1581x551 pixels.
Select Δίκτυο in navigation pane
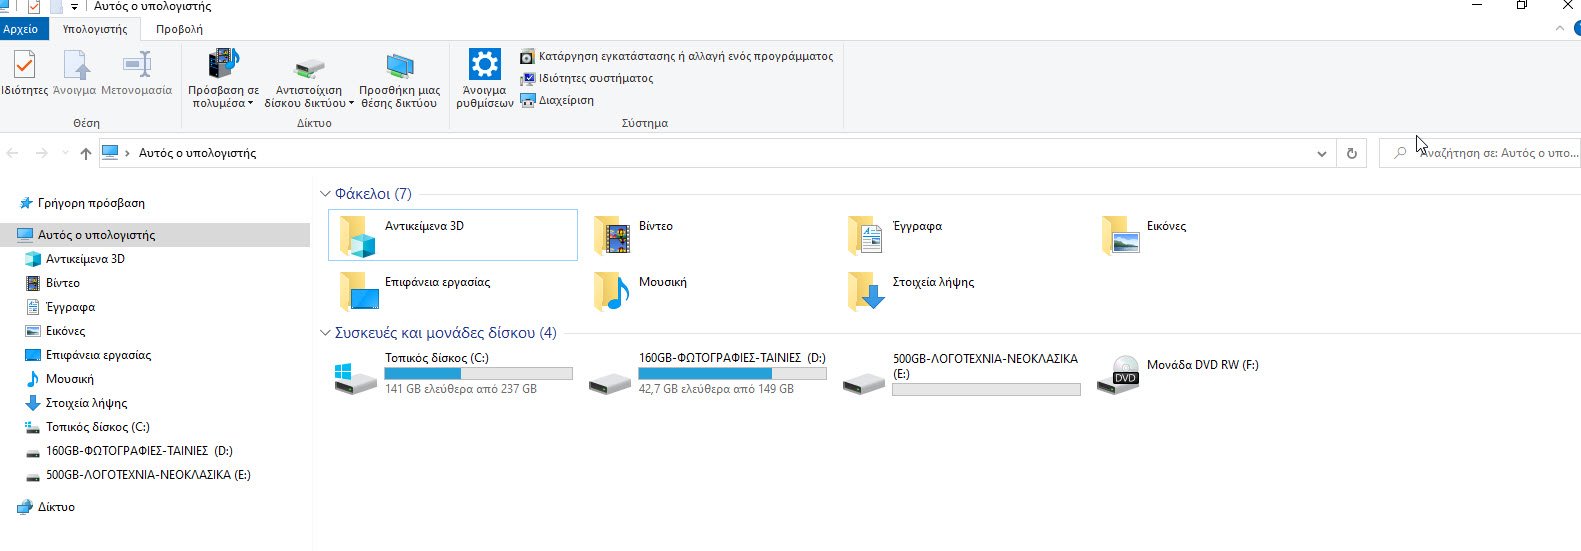click(x=56, y=507)
